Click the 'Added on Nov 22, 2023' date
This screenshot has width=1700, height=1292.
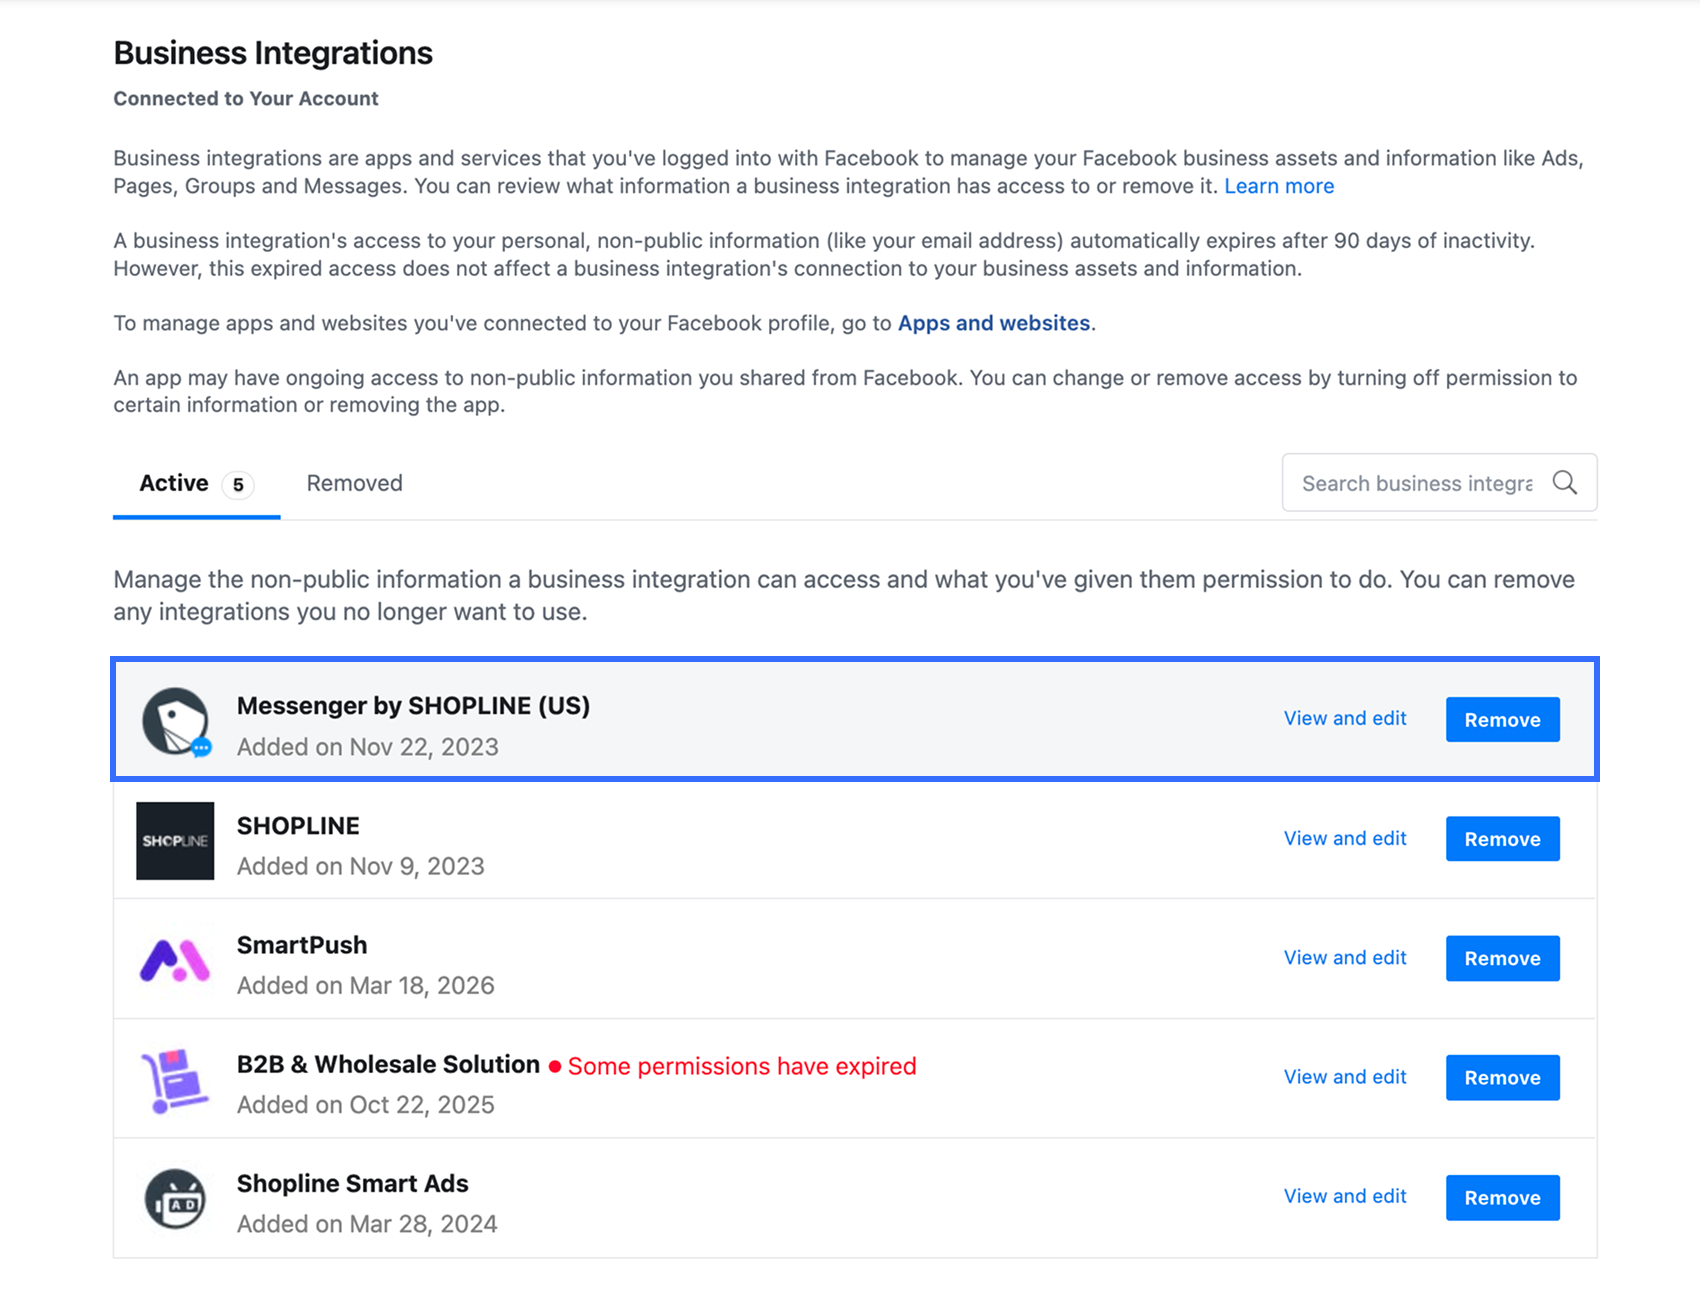click(x=367, y=747)
